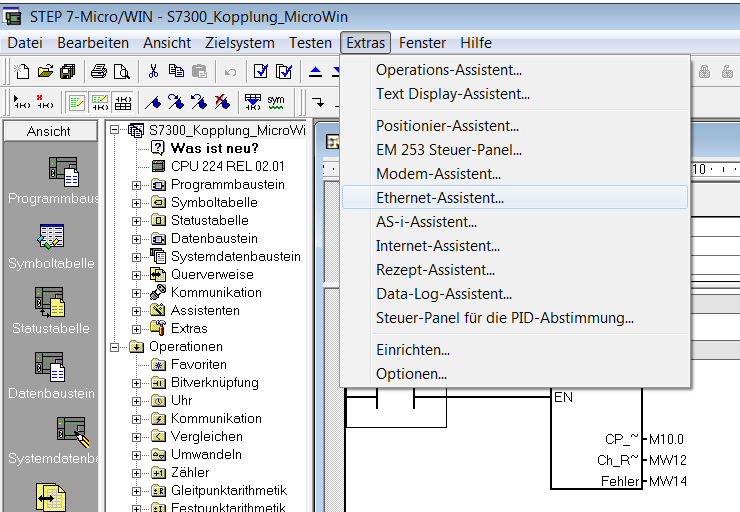740x512 pixels.
Task: Go to previous bookmark icon
Action: point(199,102)
